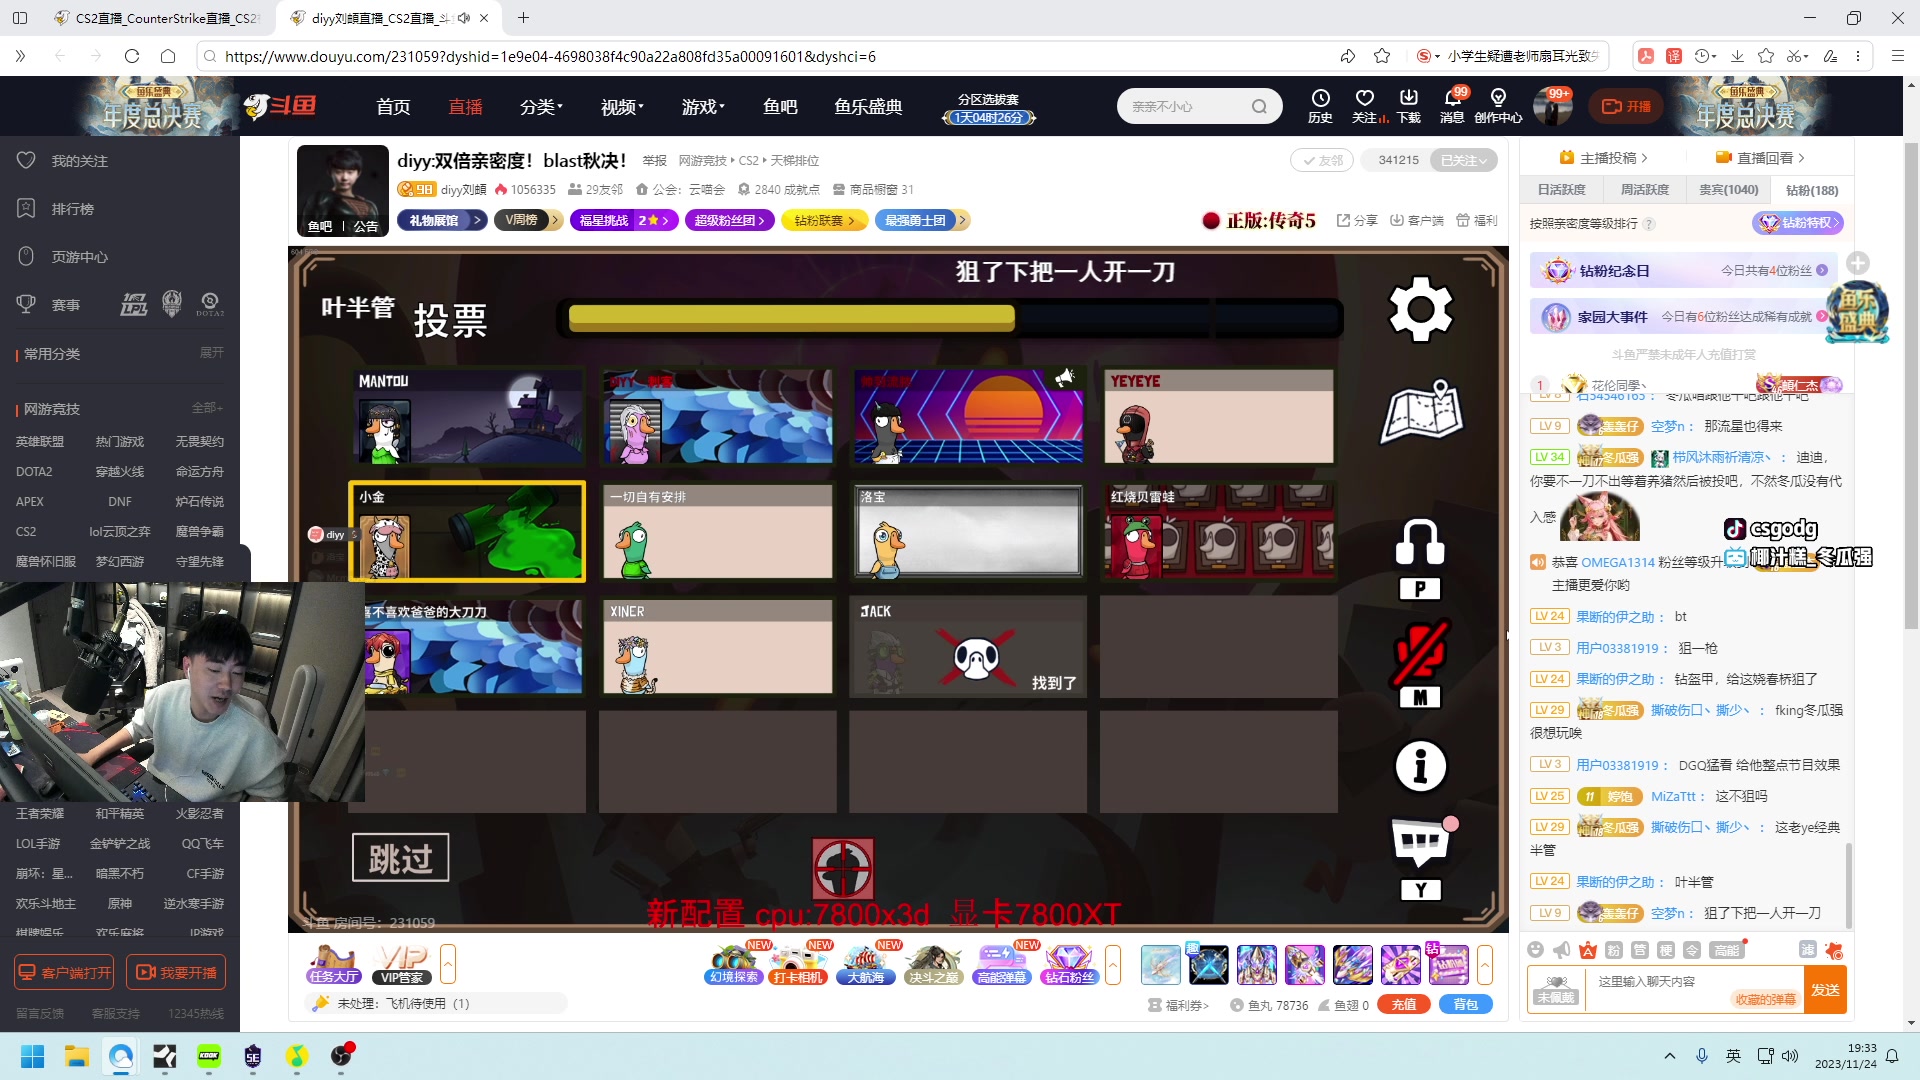
Task: Open the emoji picker in chat toolbar
Action: tap(1536, 950)
